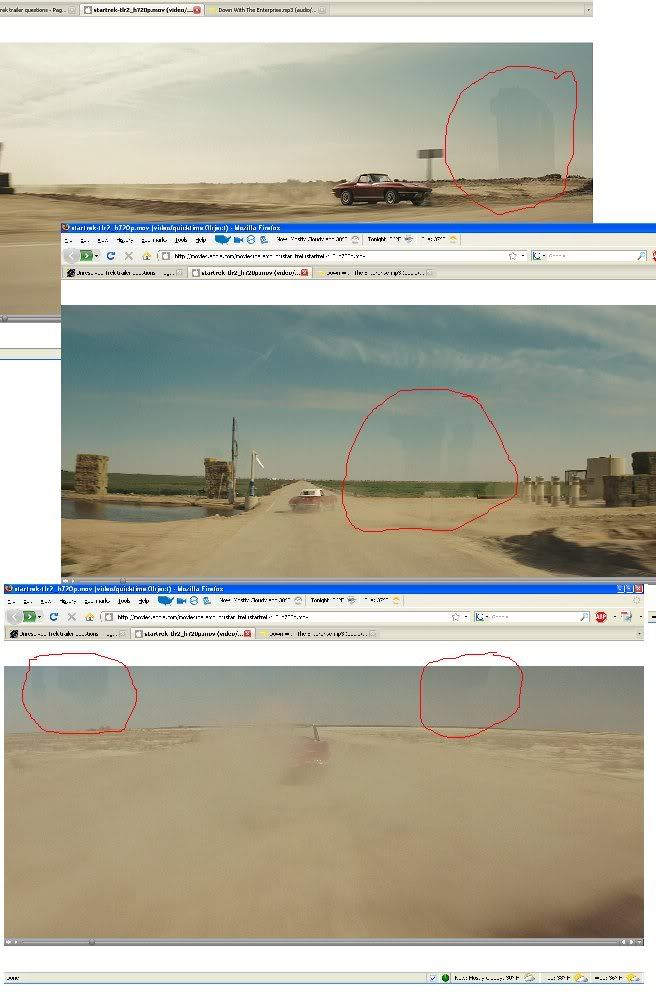Click rightmost weather icon in bottom status bar
This screenshot has height=995, width=656.
click(633, 978)
